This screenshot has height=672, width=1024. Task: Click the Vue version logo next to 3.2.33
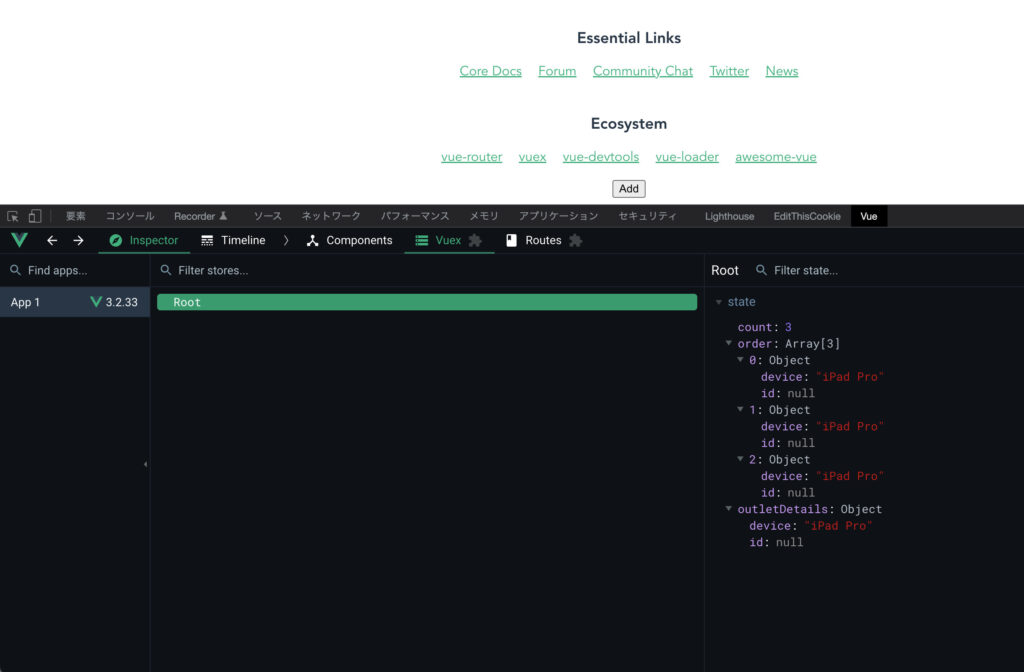click(96, 302)
